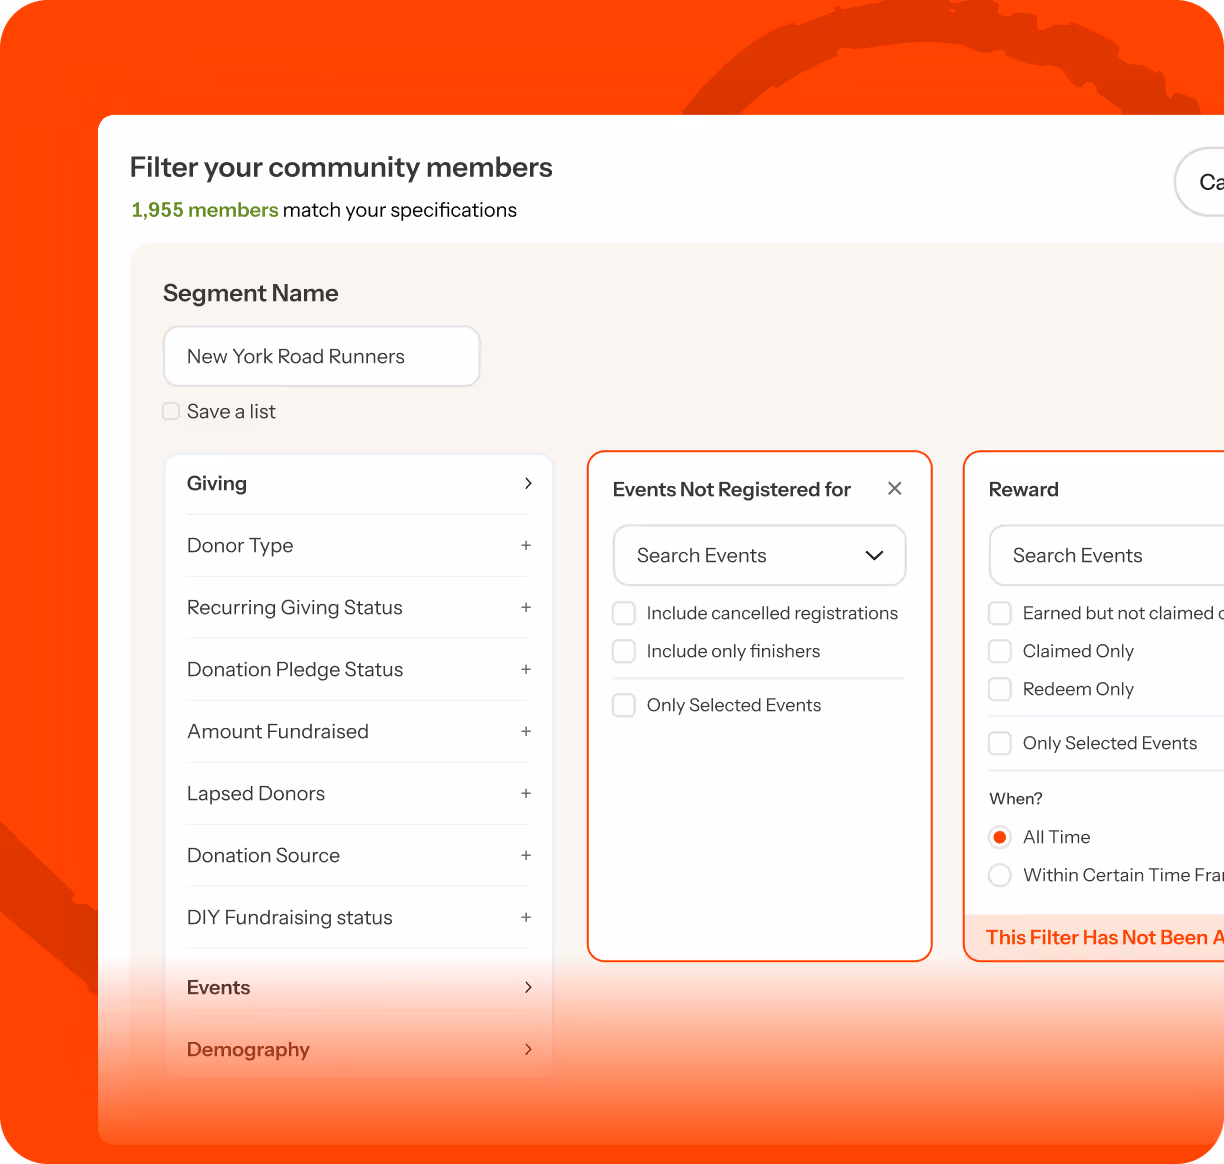Click the Segment Name input field
The width and height of the screenshot is (1224, 1164).
point(322,356)
